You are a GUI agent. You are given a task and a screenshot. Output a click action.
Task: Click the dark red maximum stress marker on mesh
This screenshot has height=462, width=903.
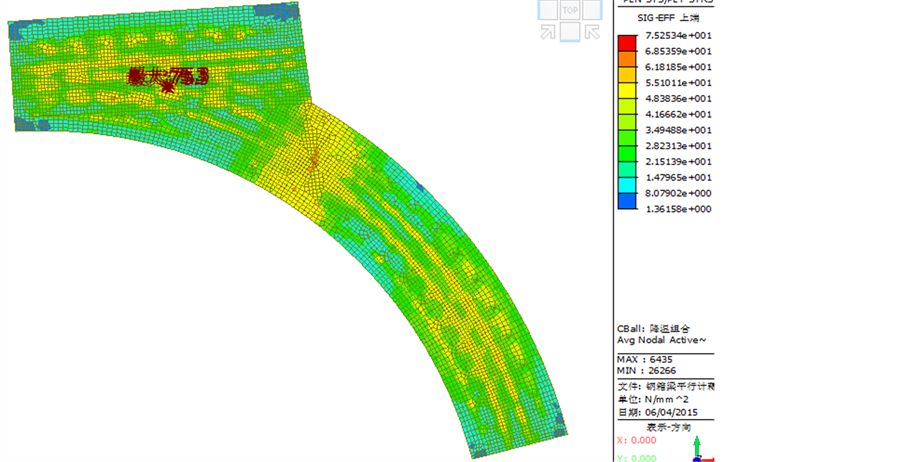(167, 86)
